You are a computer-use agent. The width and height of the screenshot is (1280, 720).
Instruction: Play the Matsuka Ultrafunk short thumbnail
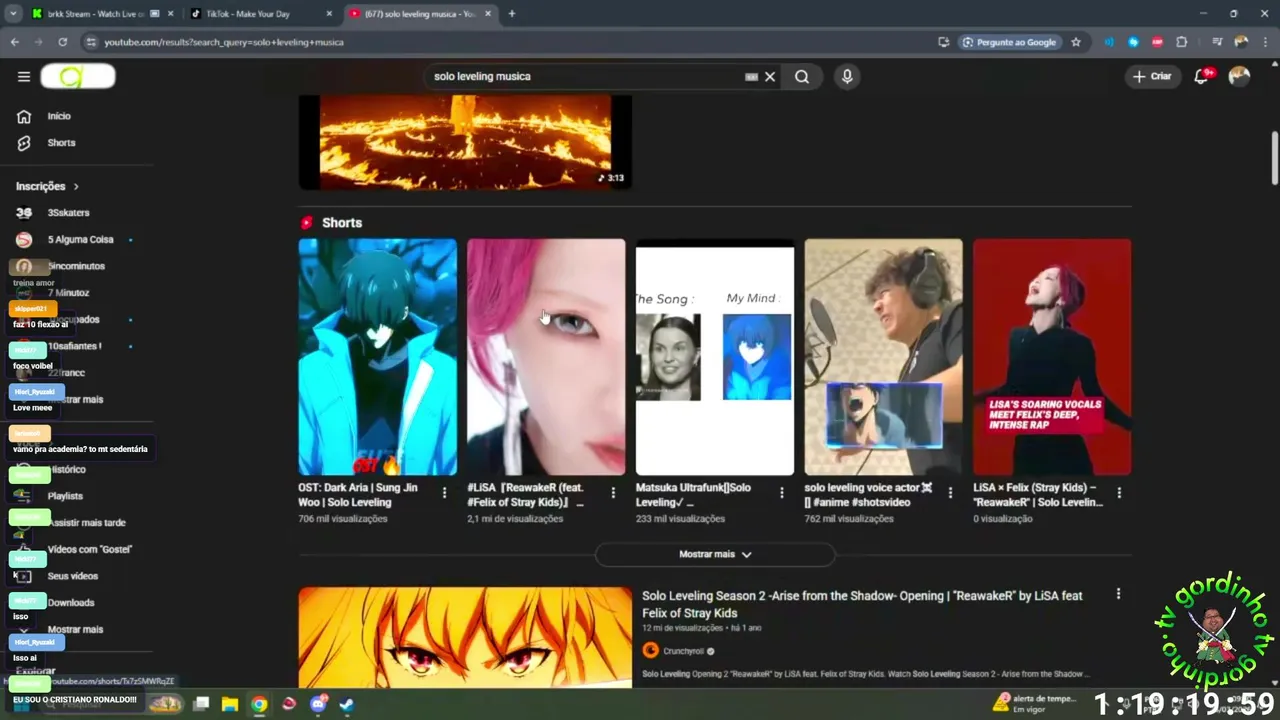point(715,357)
